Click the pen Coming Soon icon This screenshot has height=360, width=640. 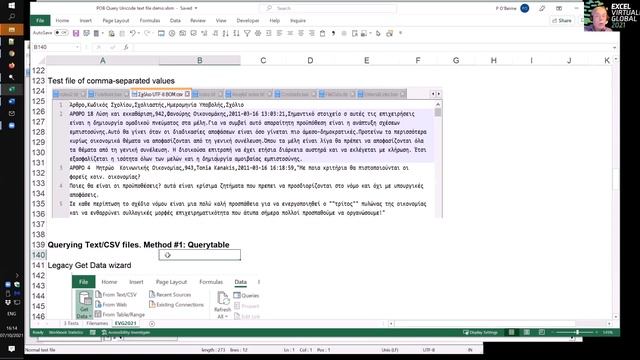coord(542,8)
